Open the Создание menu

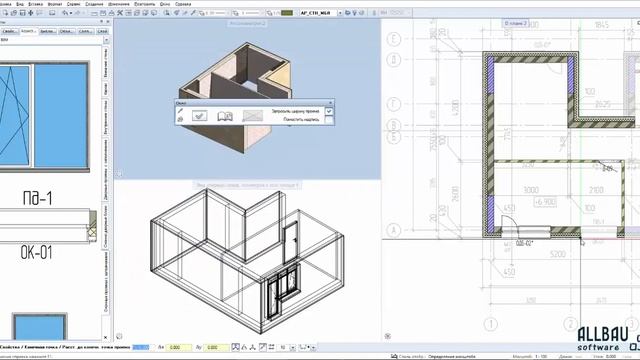click(x=94, y=4)
